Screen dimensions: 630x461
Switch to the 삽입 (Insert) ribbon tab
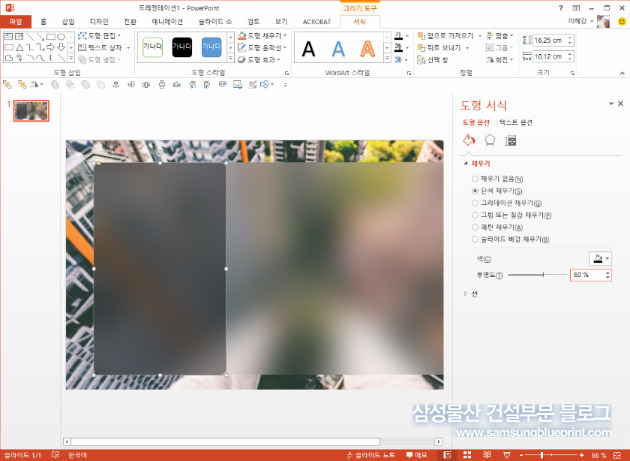[x=68, y=22]
